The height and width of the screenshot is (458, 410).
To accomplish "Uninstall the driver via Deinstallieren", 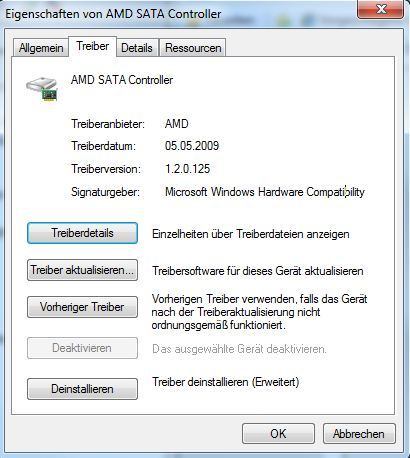I will pos(82,389).
